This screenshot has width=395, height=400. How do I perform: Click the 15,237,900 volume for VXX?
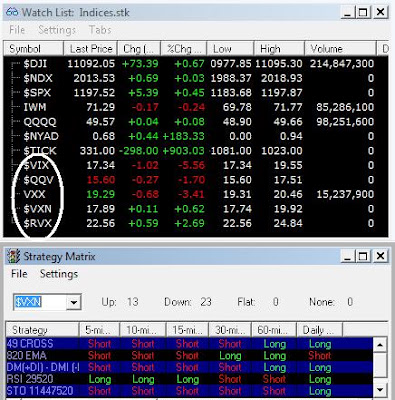pos(345,194)
